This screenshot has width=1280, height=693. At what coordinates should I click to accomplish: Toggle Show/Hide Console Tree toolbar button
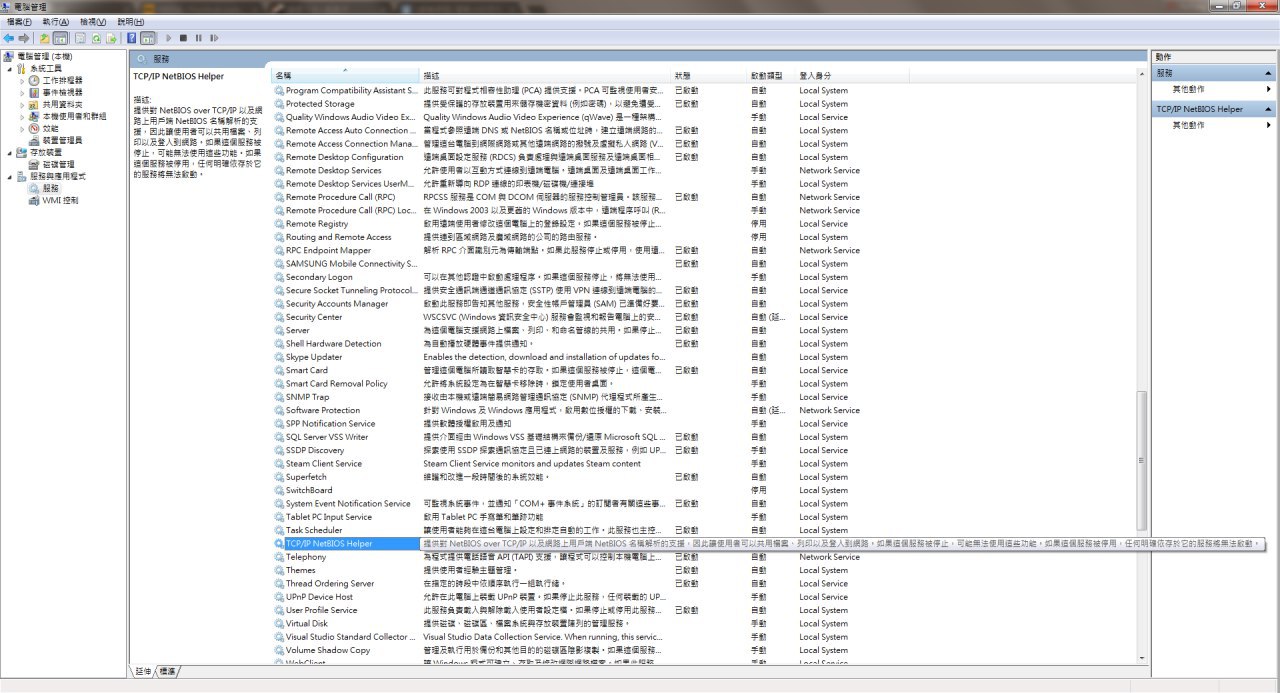click(60, 38)
